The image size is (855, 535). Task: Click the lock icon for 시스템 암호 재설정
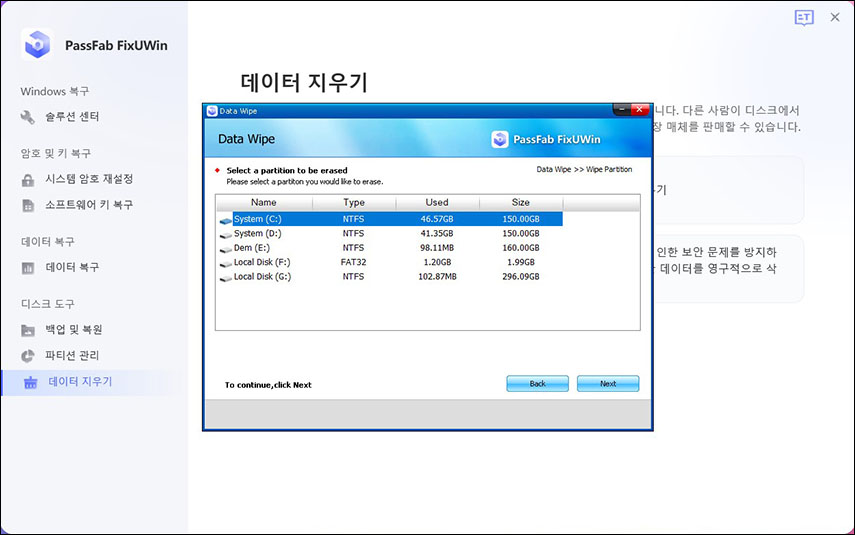(28, 180)
